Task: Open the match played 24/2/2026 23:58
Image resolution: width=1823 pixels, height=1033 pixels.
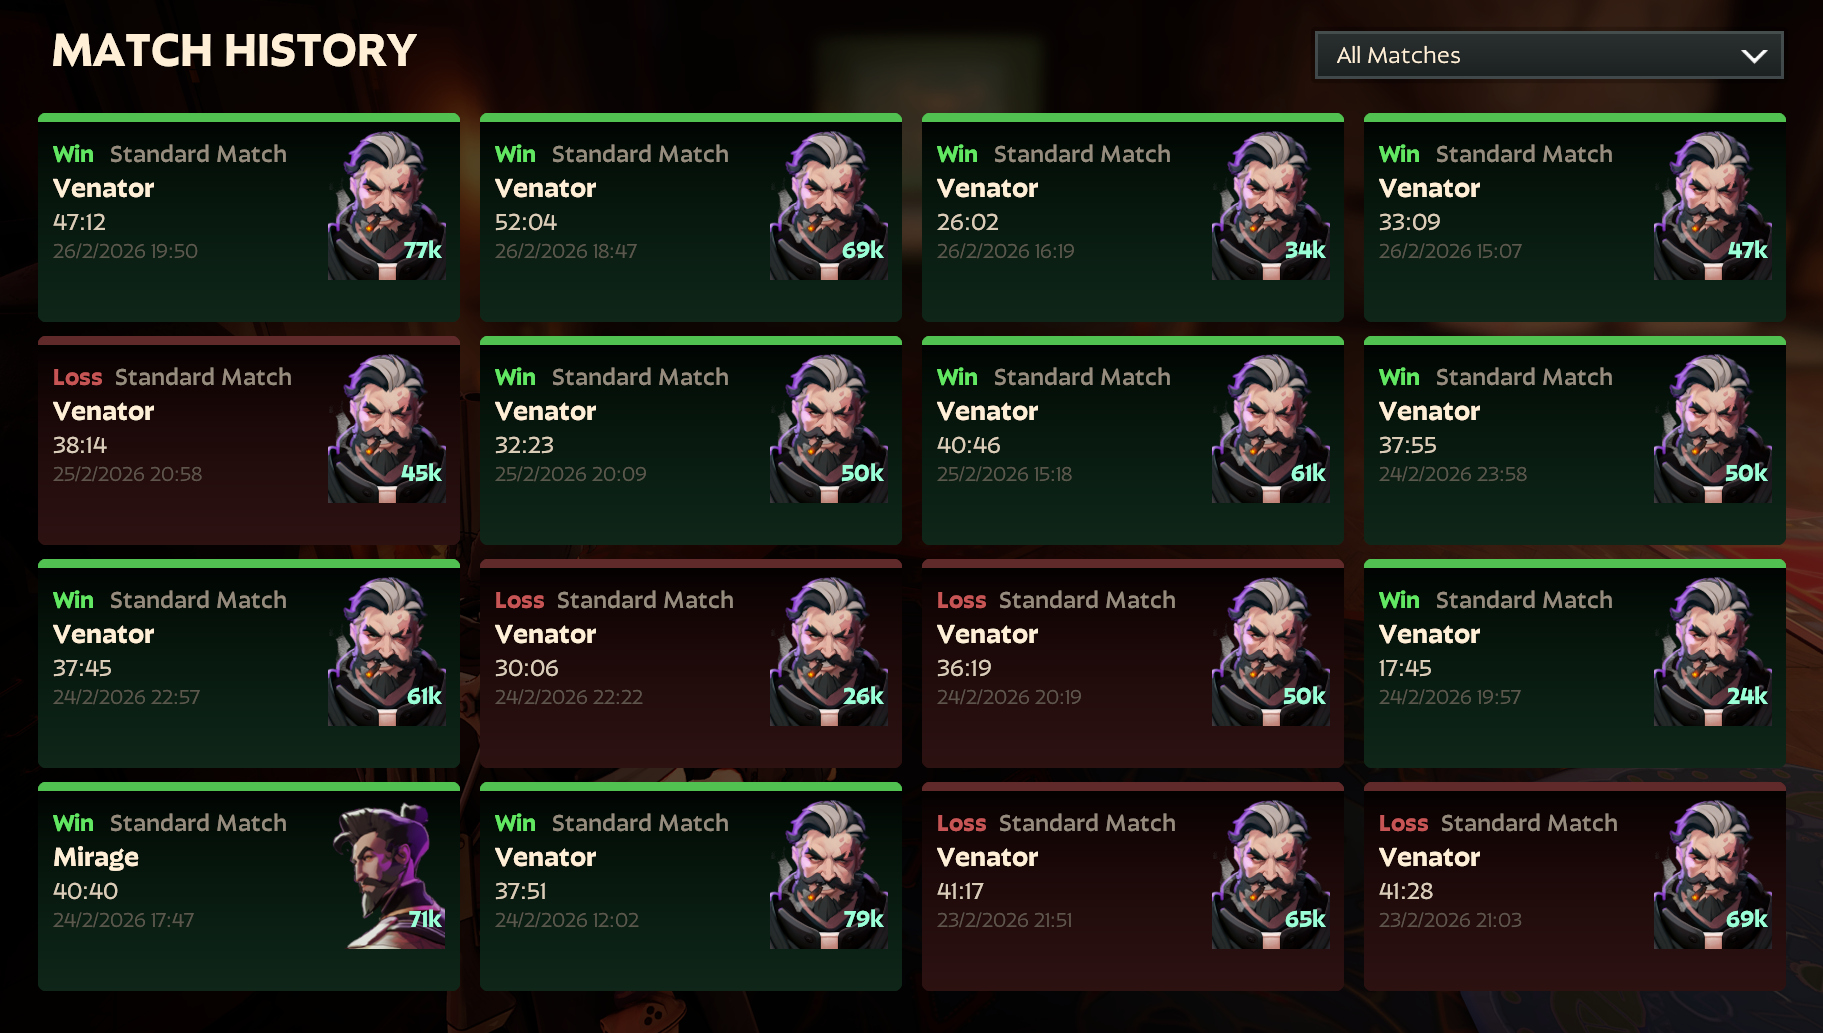Action: (x=1575, y=441)
